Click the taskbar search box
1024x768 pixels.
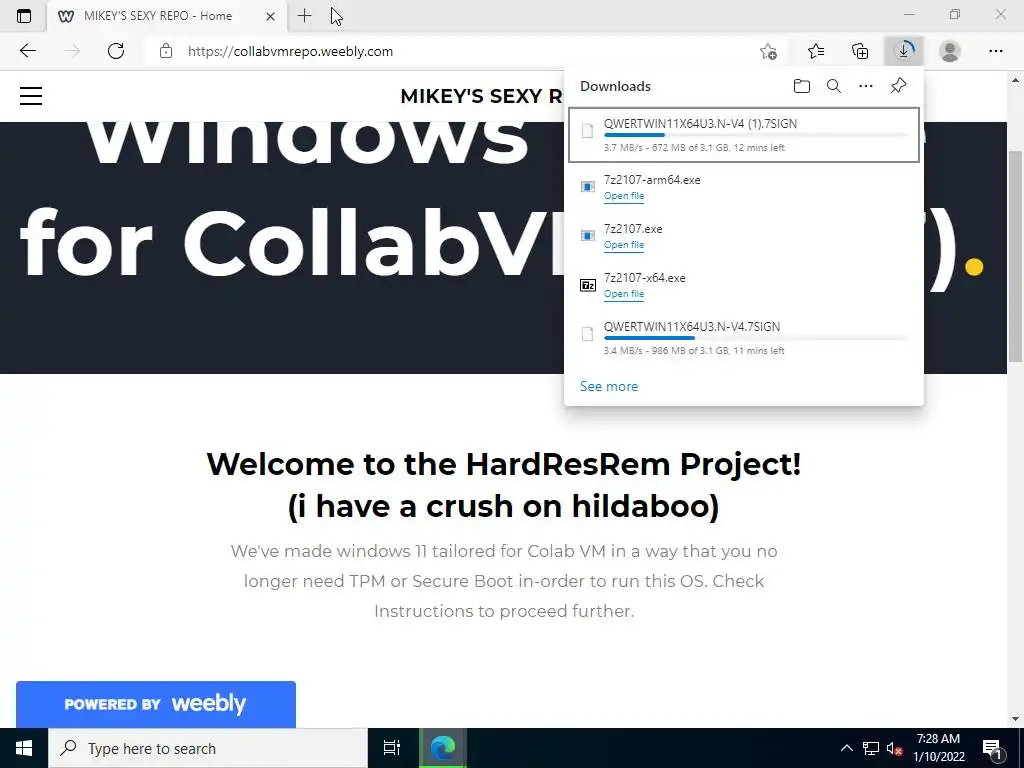pyautogui.click(x=208, y=748)
